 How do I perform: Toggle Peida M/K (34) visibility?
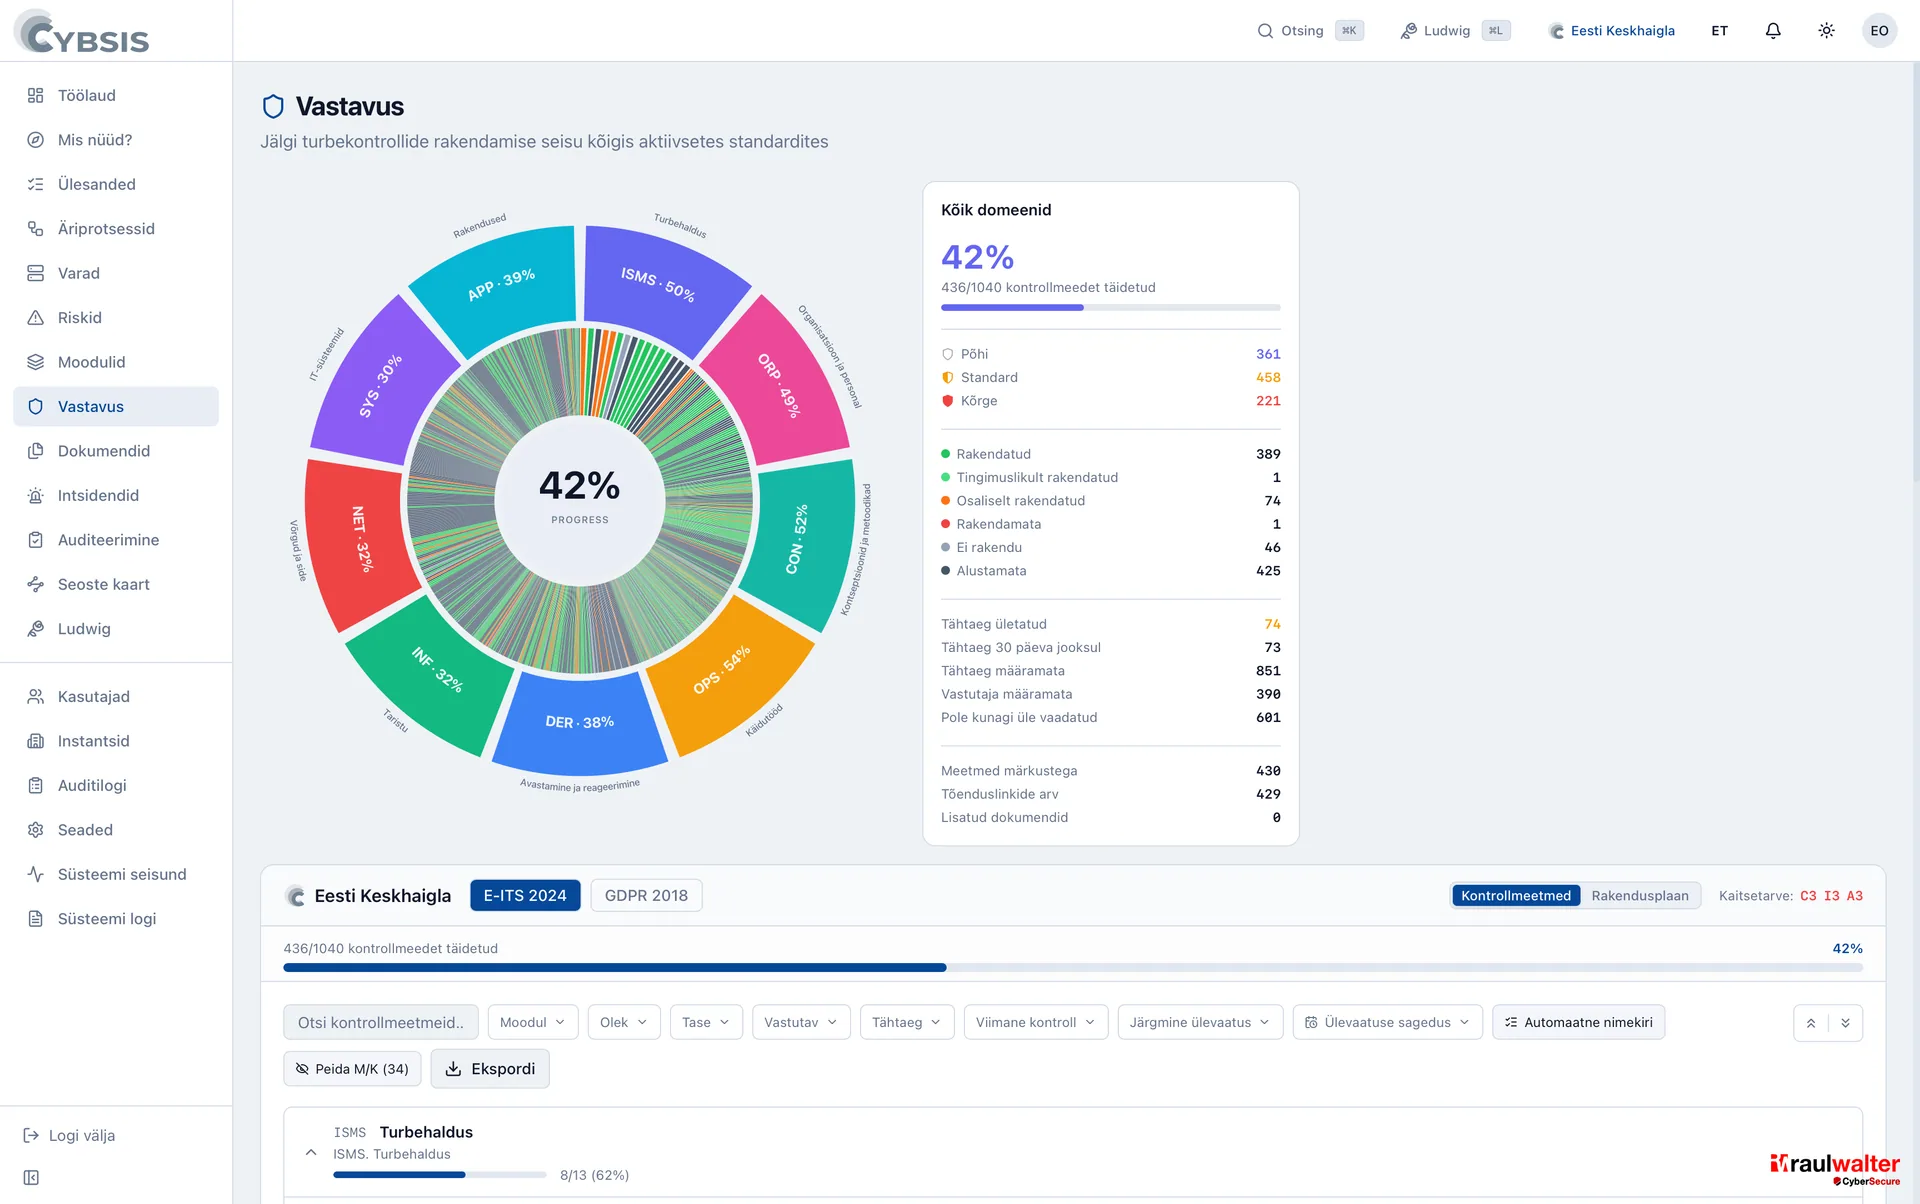tap(352, 1069)
